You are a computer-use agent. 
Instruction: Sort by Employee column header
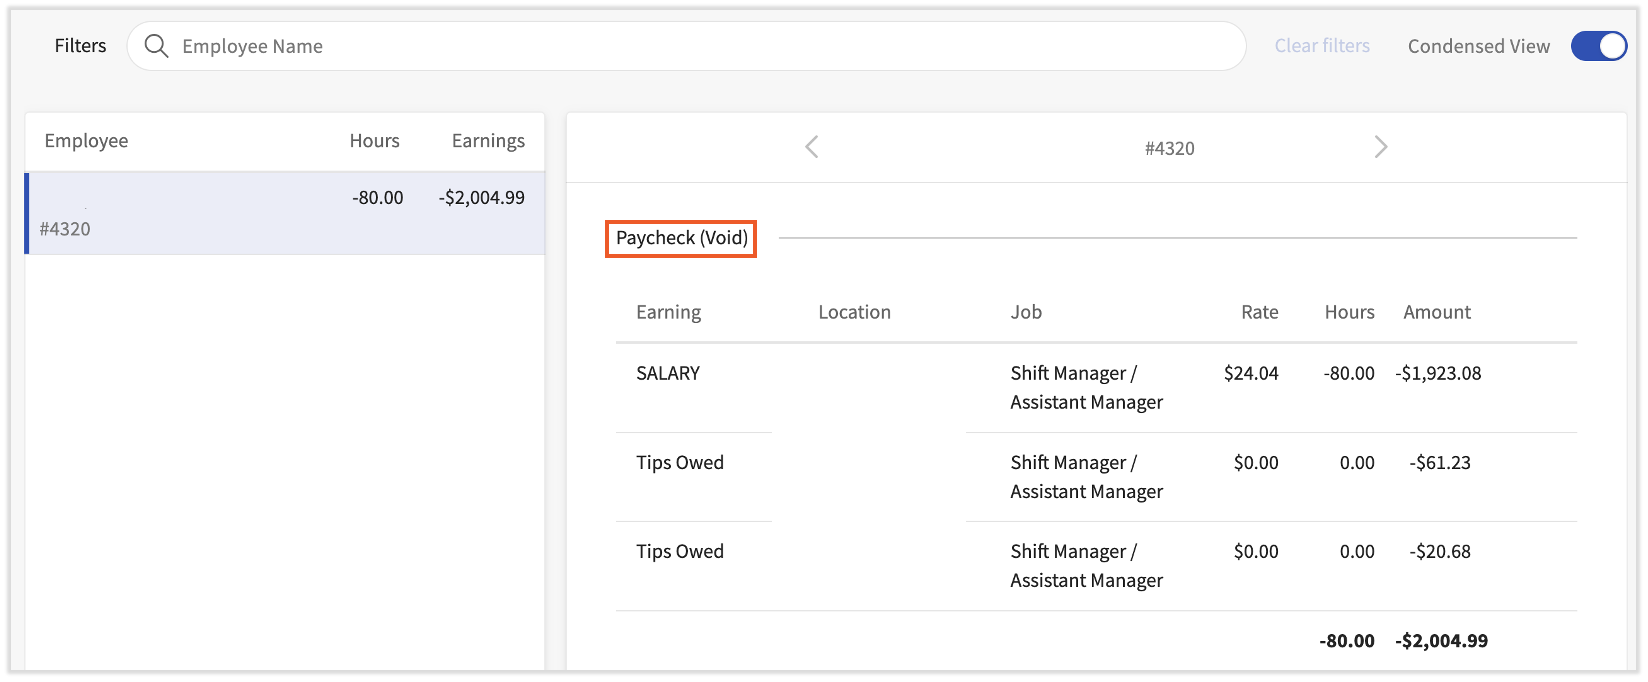pos(86,141)
